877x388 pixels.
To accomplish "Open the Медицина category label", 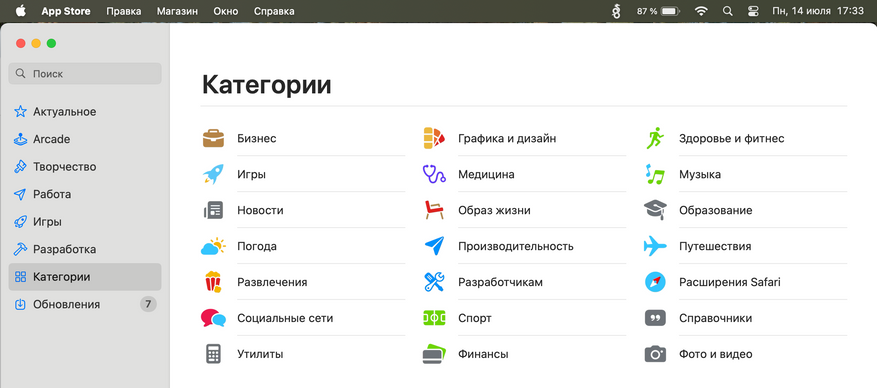I will (486, 174).
